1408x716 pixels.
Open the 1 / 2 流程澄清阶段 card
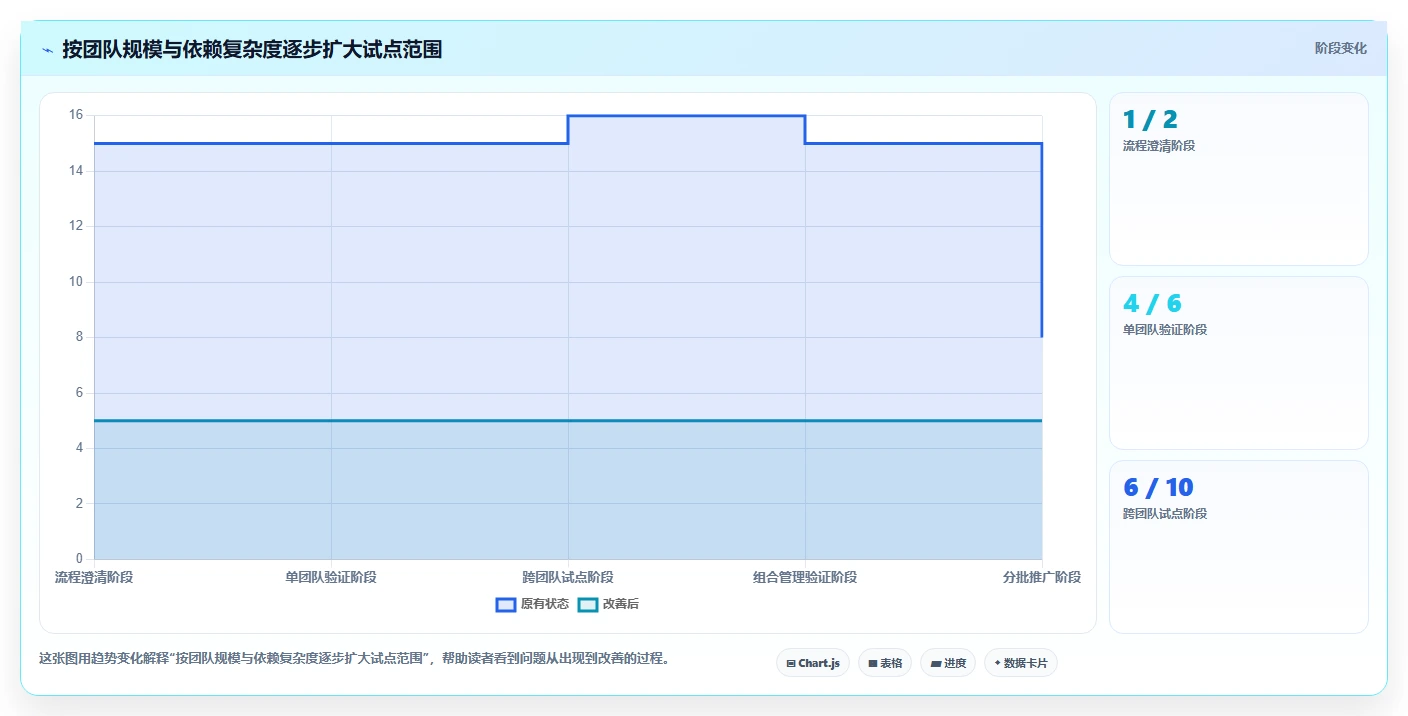point(1239,179)
